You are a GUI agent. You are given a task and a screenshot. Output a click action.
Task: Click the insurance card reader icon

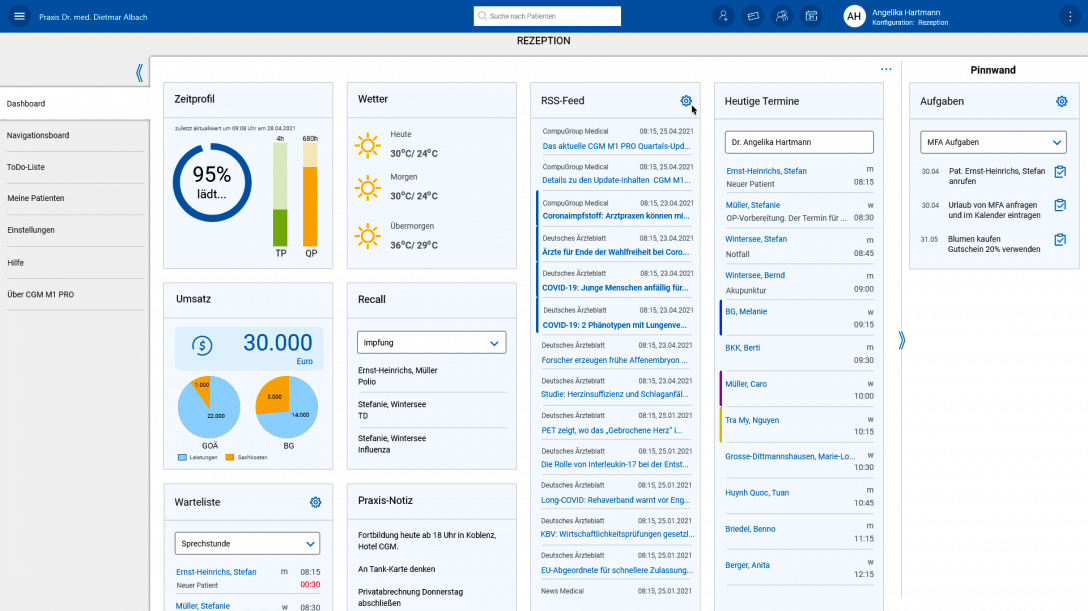point(753,16)
